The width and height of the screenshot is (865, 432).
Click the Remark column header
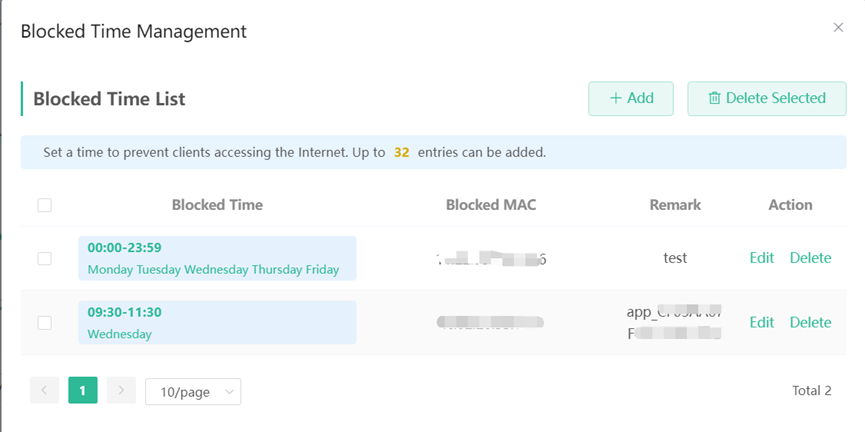pos(675,205)
